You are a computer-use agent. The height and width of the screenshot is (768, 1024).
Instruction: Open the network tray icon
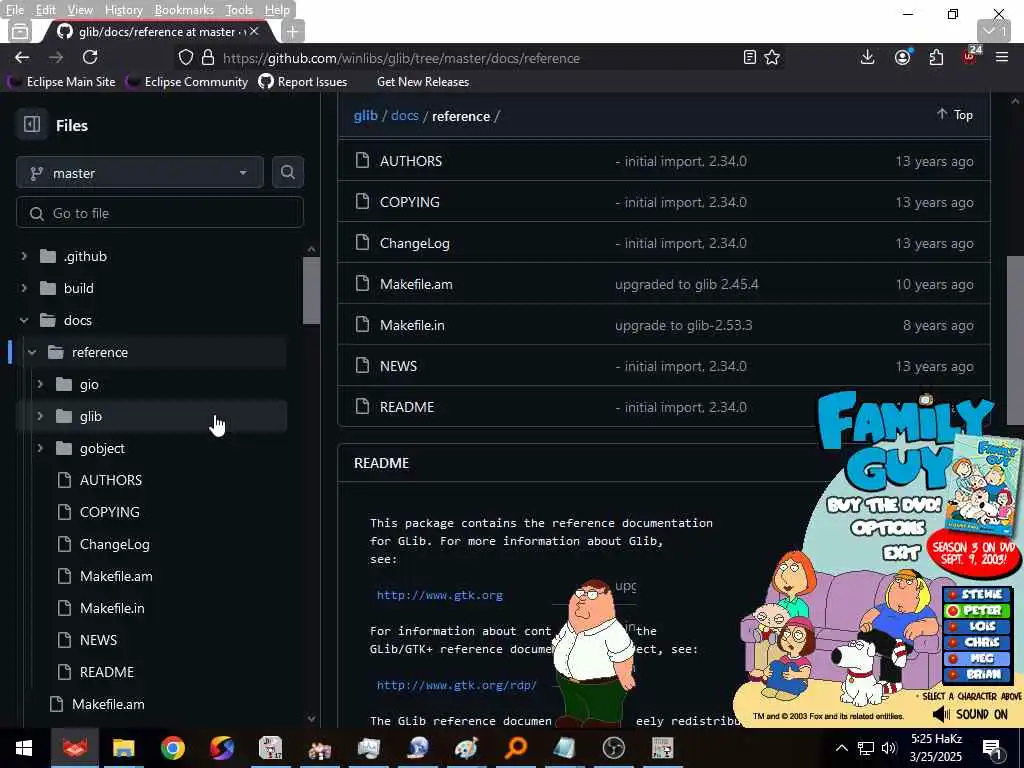(865, 748)
